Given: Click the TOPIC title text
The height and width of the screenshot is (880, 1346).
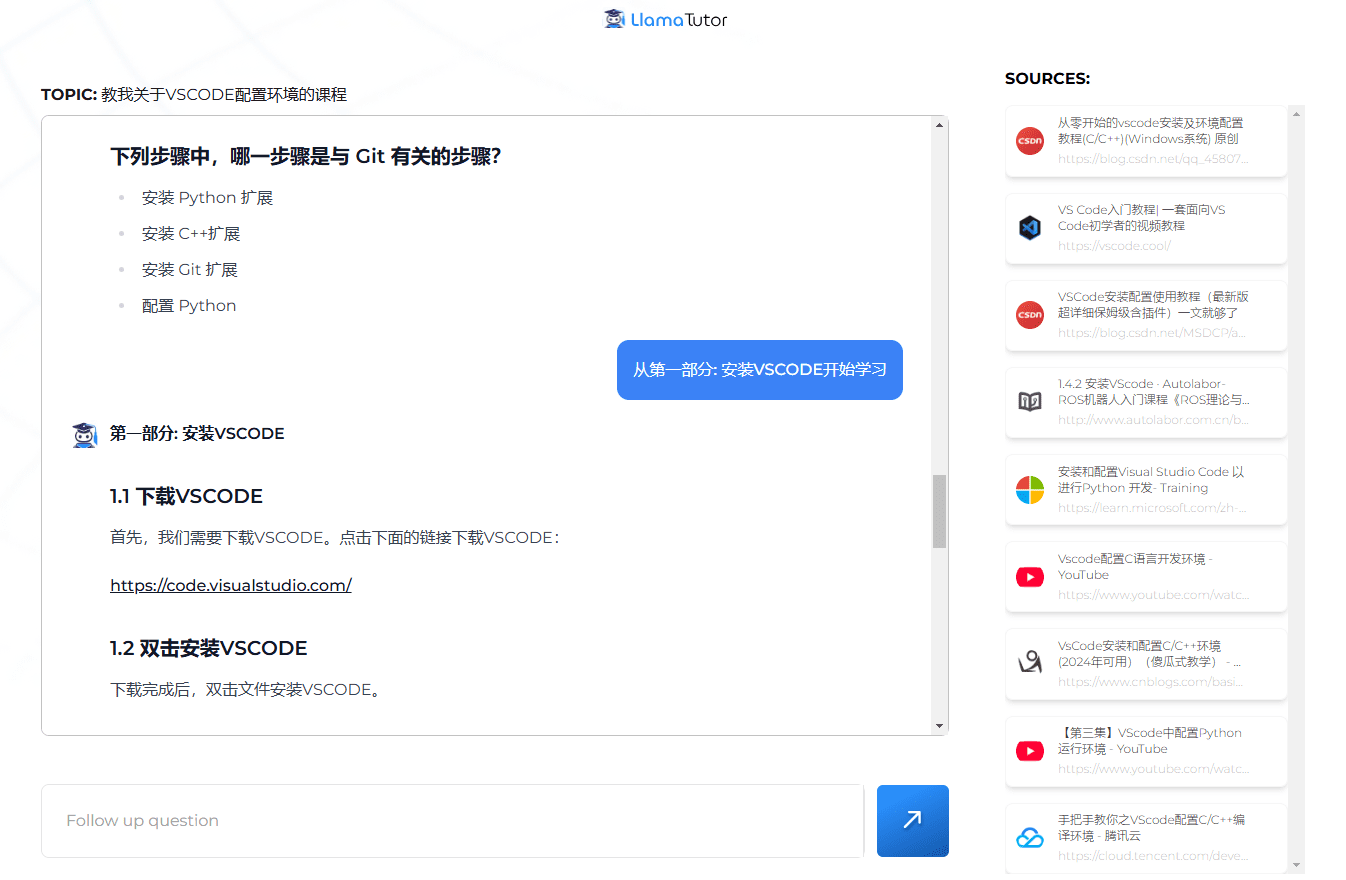Looking at the screenshot, I should point(194,95).
